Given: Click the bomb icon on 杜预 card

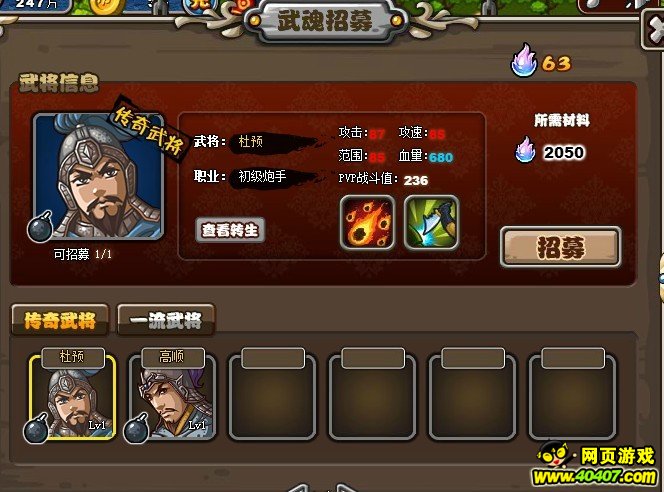Looking at the screenshot, I should (36, 428).
